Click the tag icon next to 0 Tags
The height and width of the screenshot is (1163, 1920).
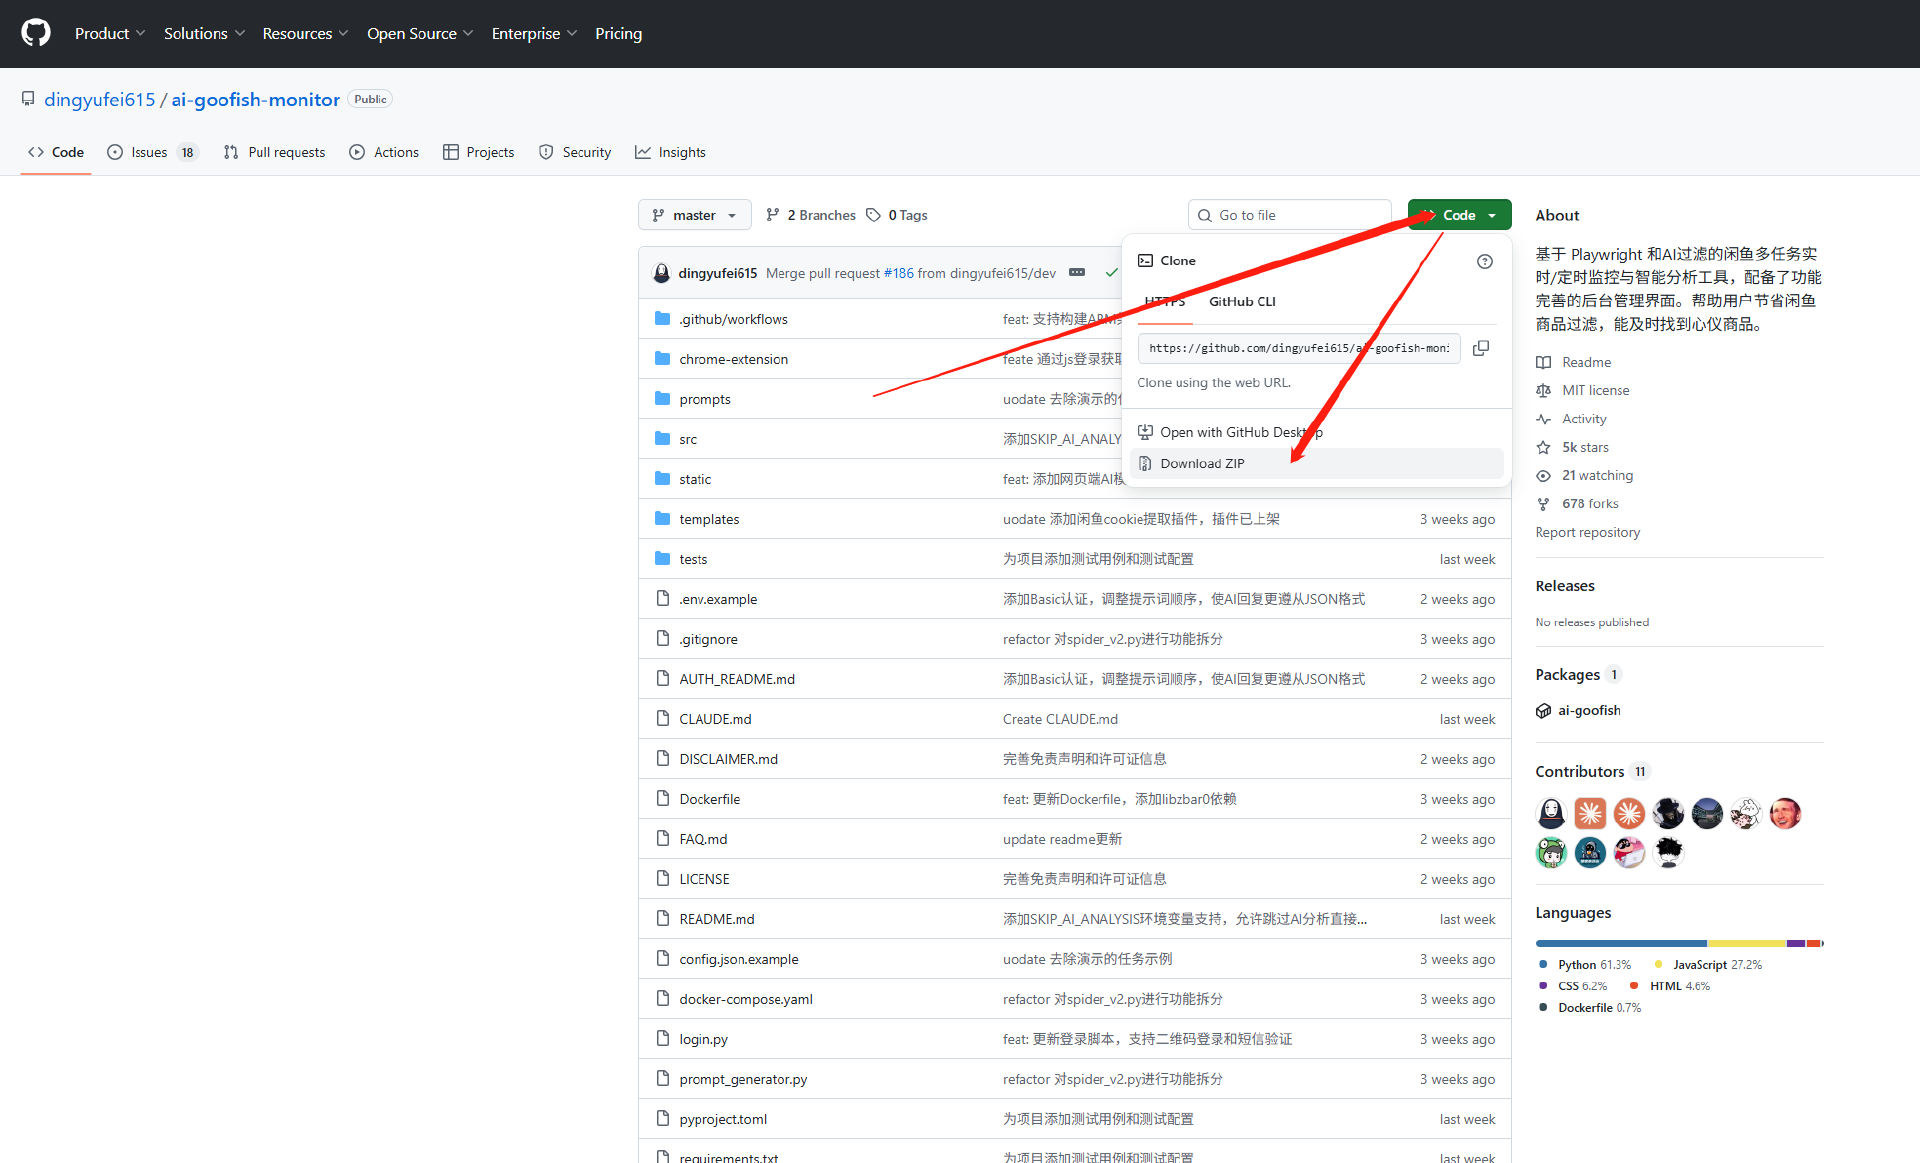click(x=873, y=215)
